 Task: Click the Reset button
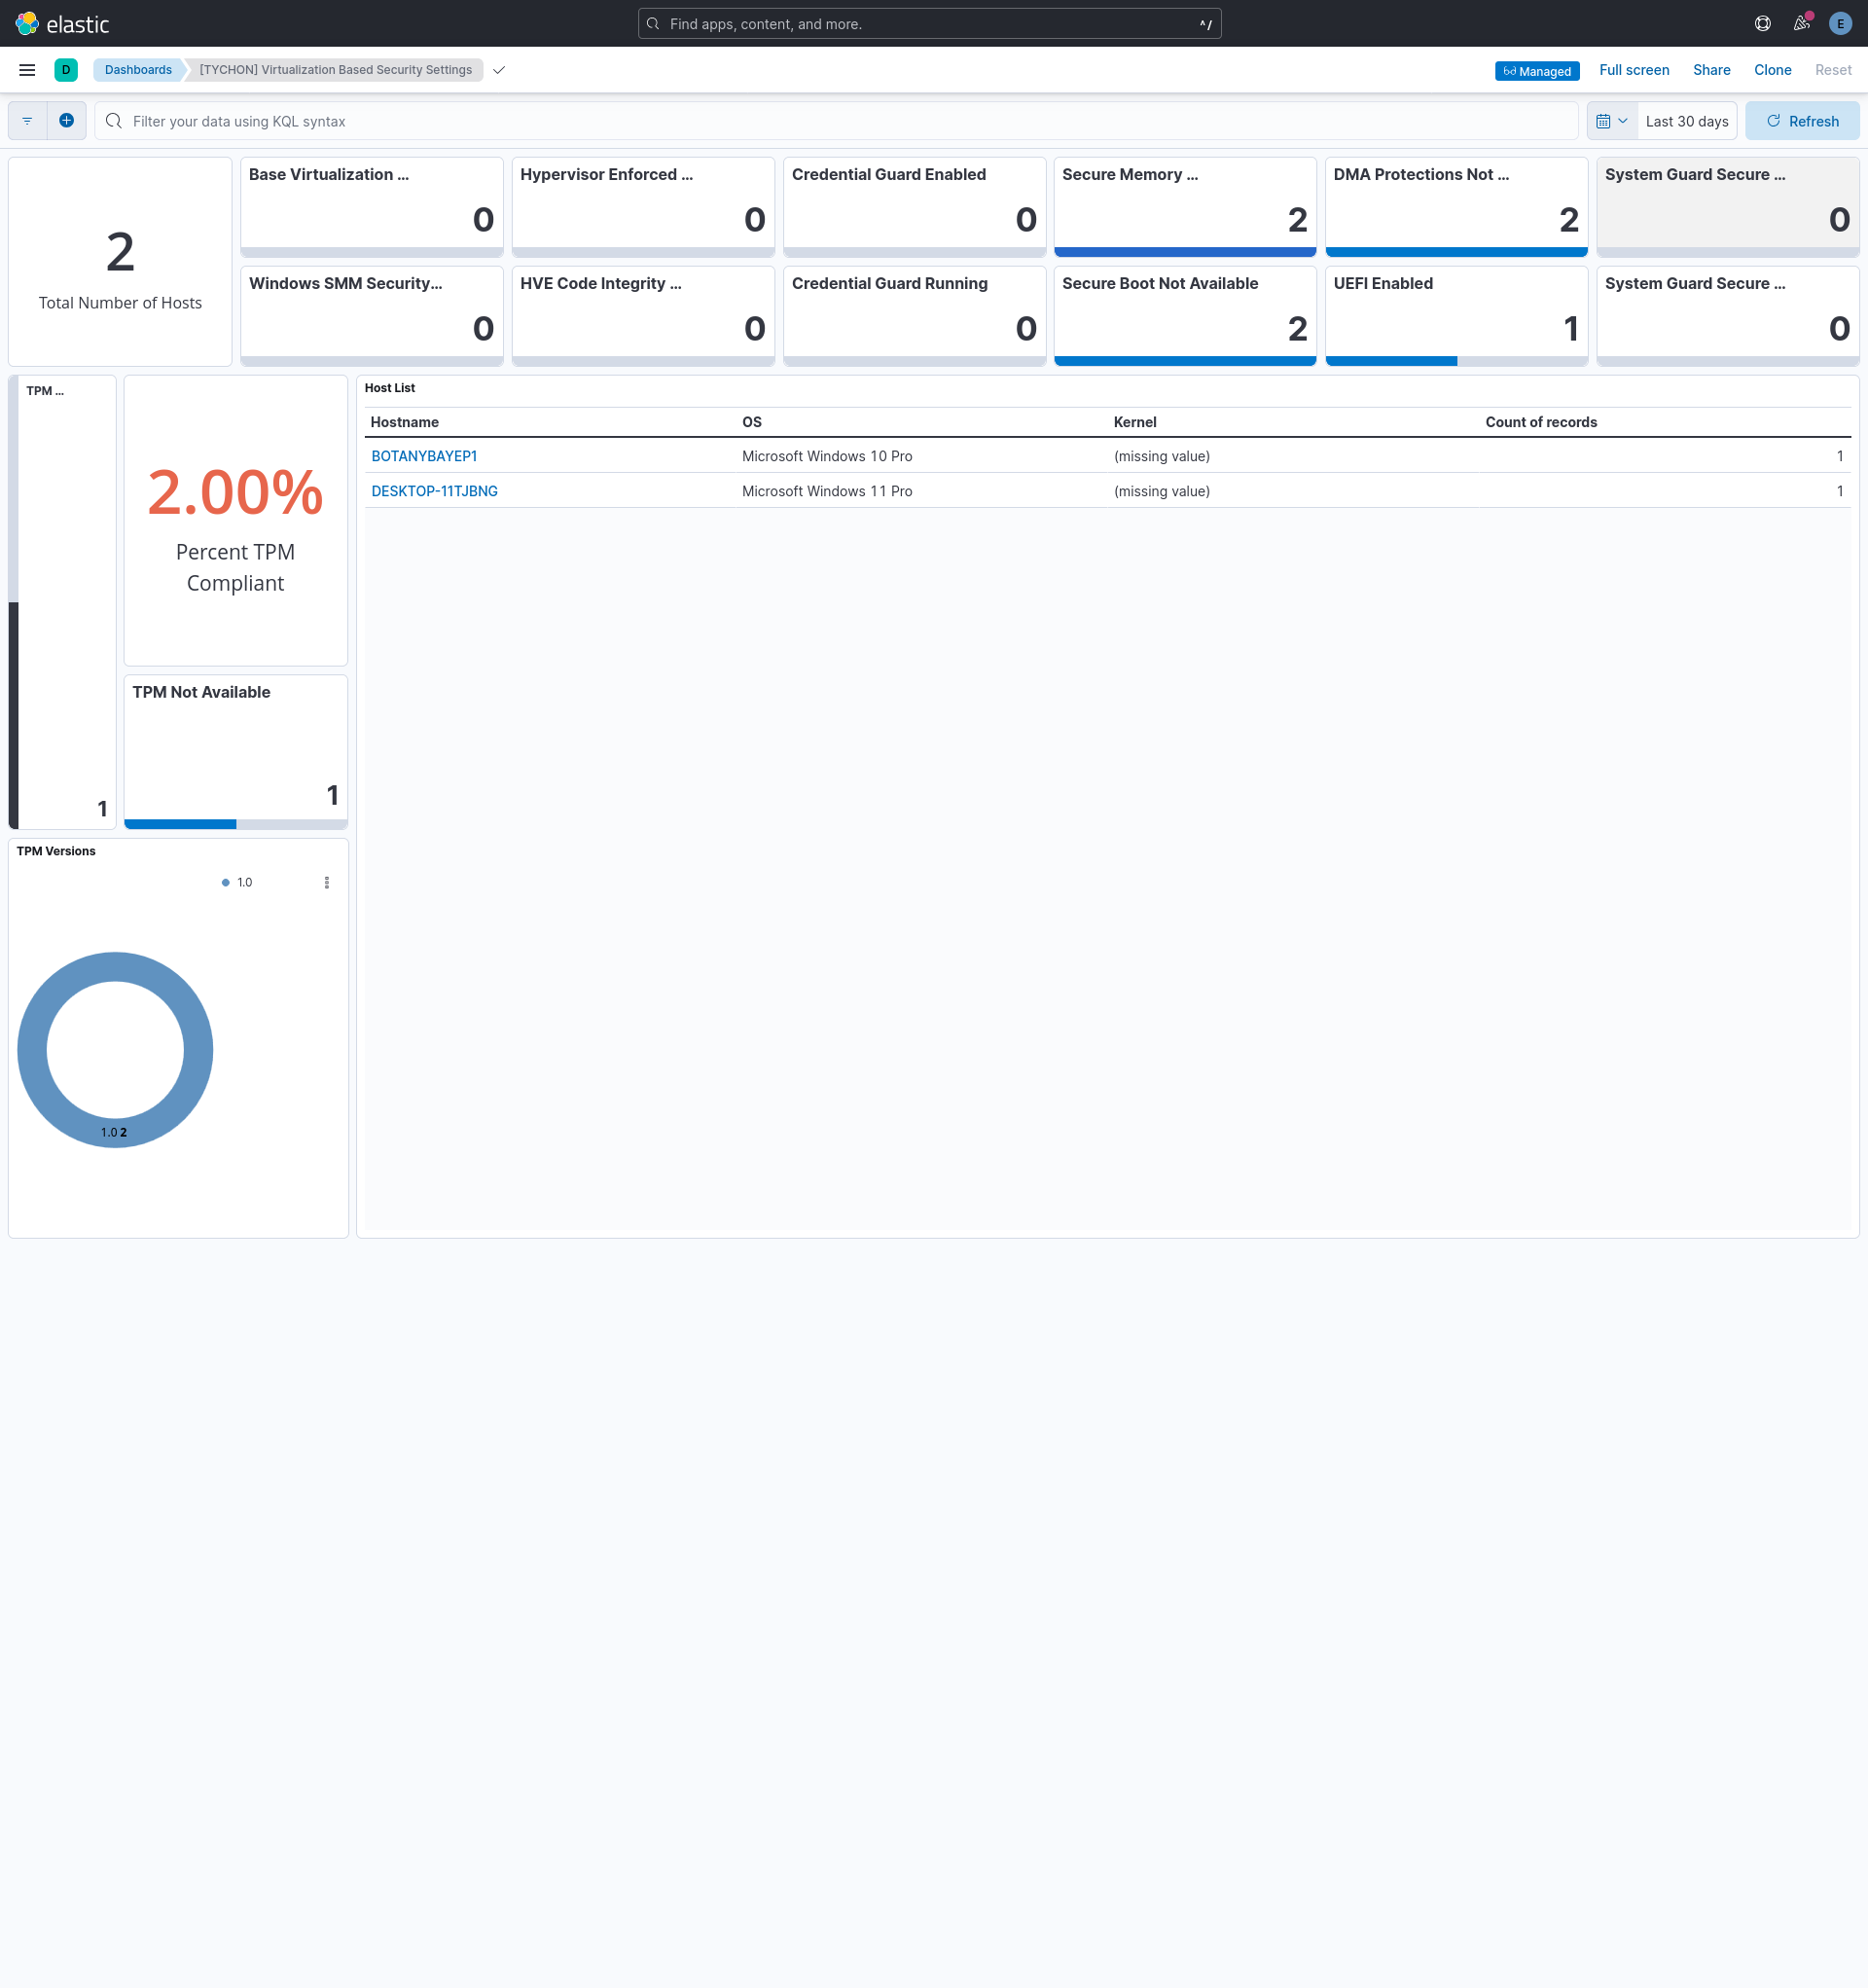tap(1833, 70)
